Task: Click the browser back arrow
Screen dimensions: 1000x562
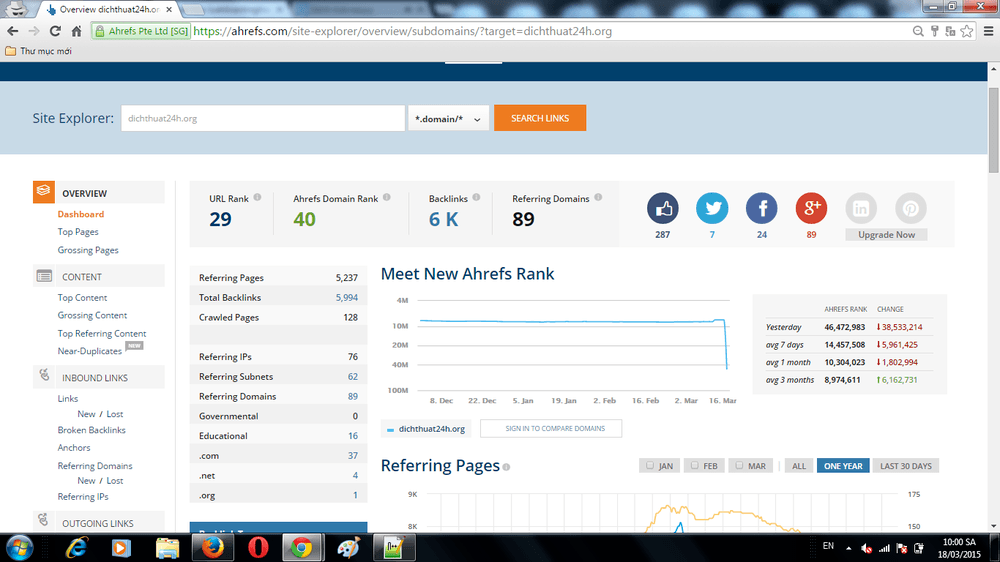Action: (x=13, y=31)
